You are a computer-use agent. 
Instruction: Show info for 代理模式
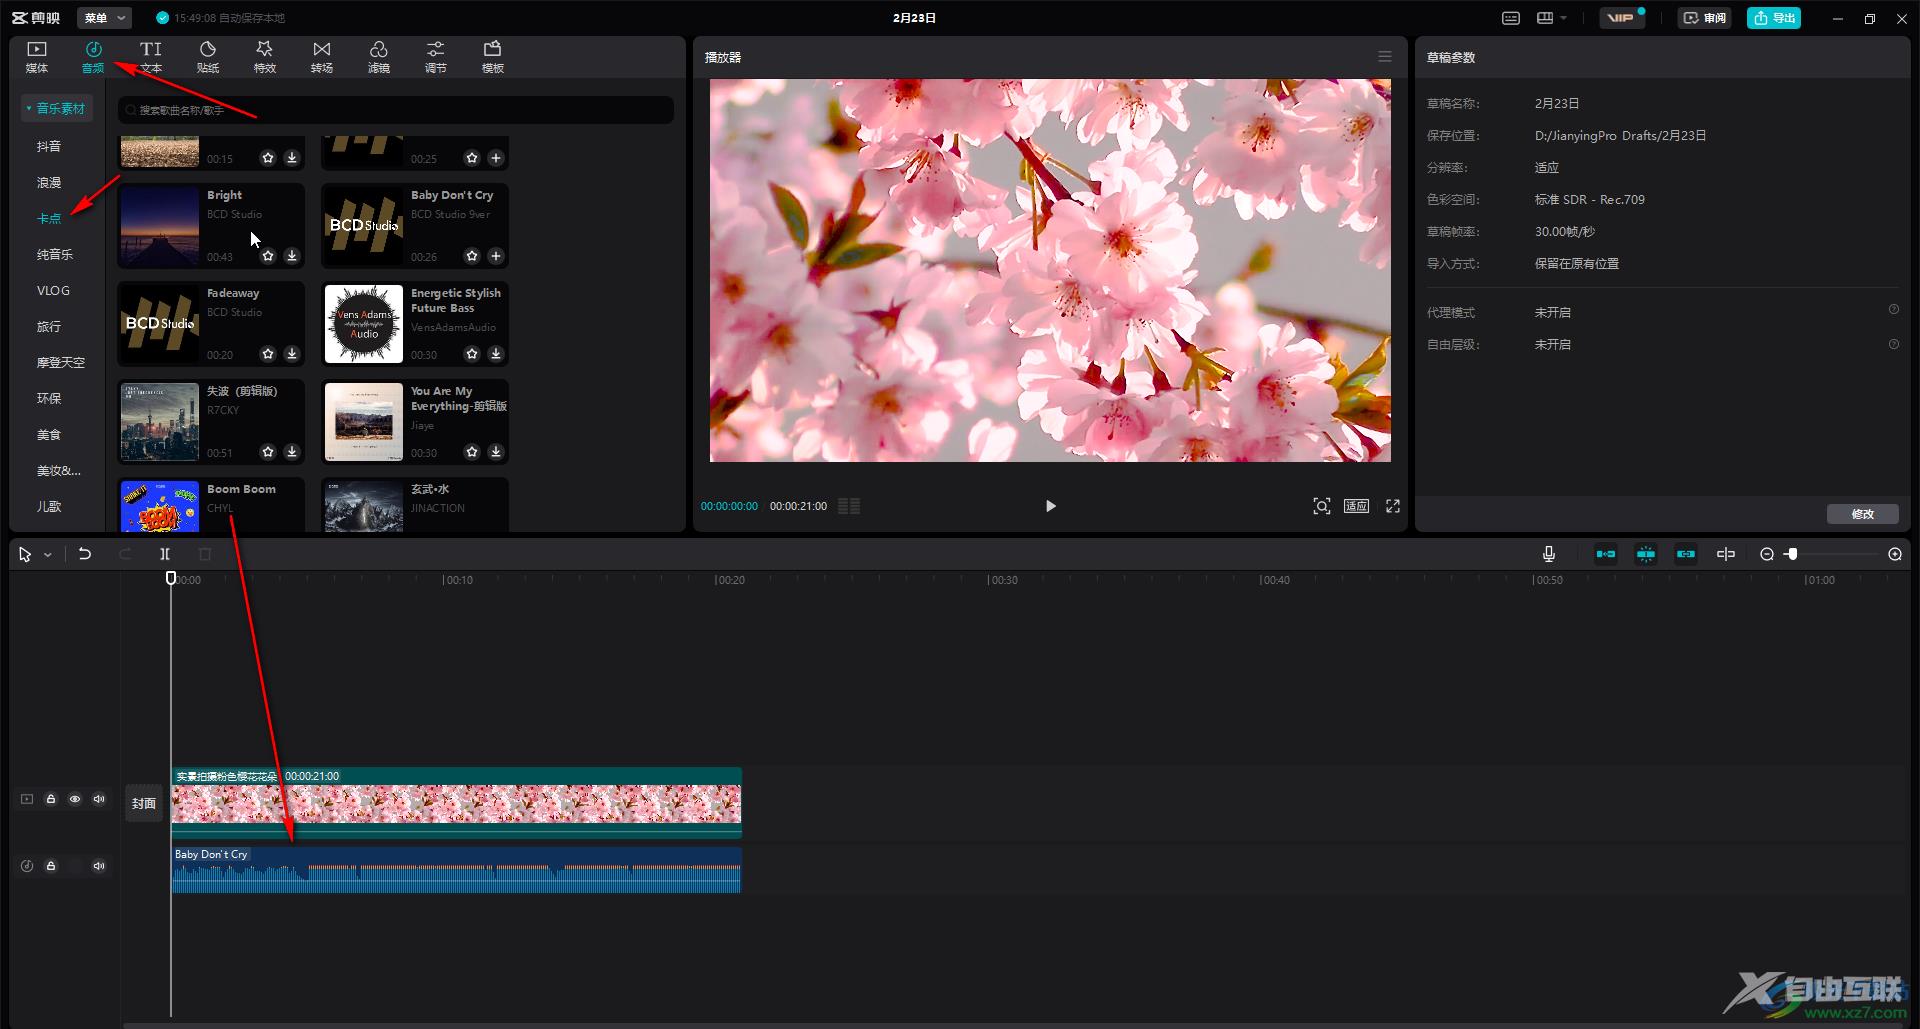coord(1894,310)
